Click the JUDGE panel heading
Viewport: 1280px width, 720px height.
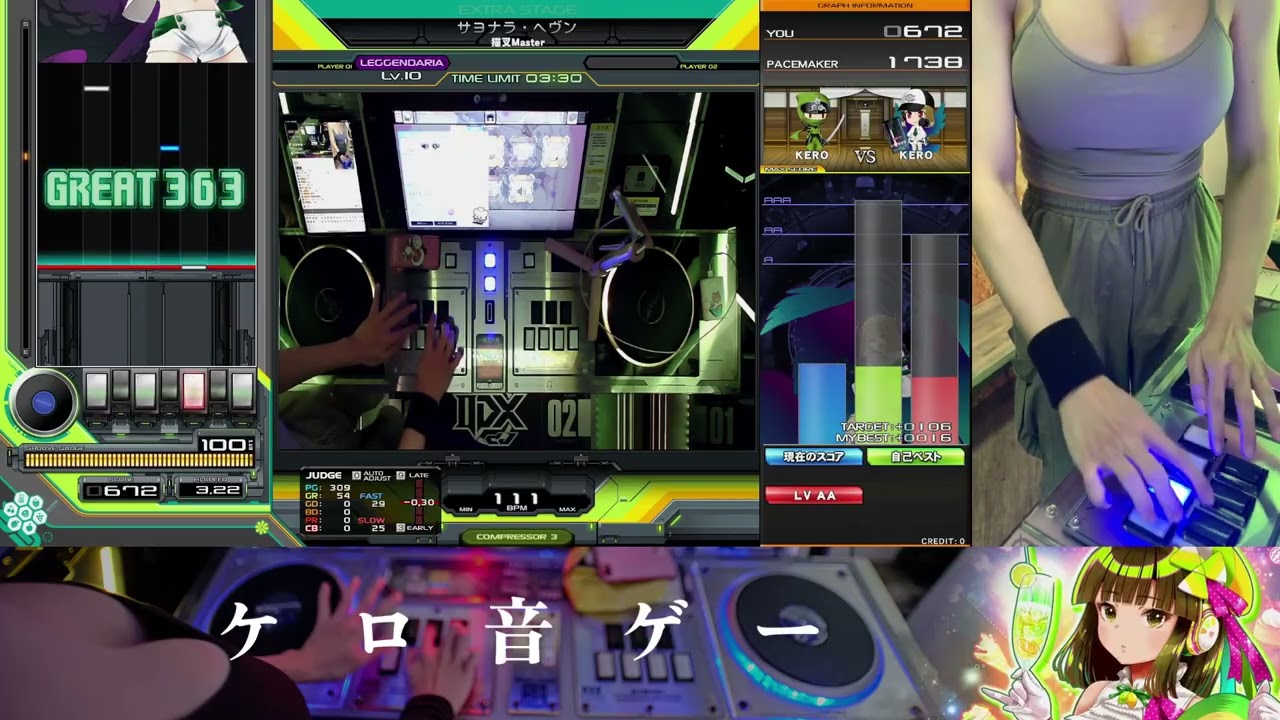[324, 475]
